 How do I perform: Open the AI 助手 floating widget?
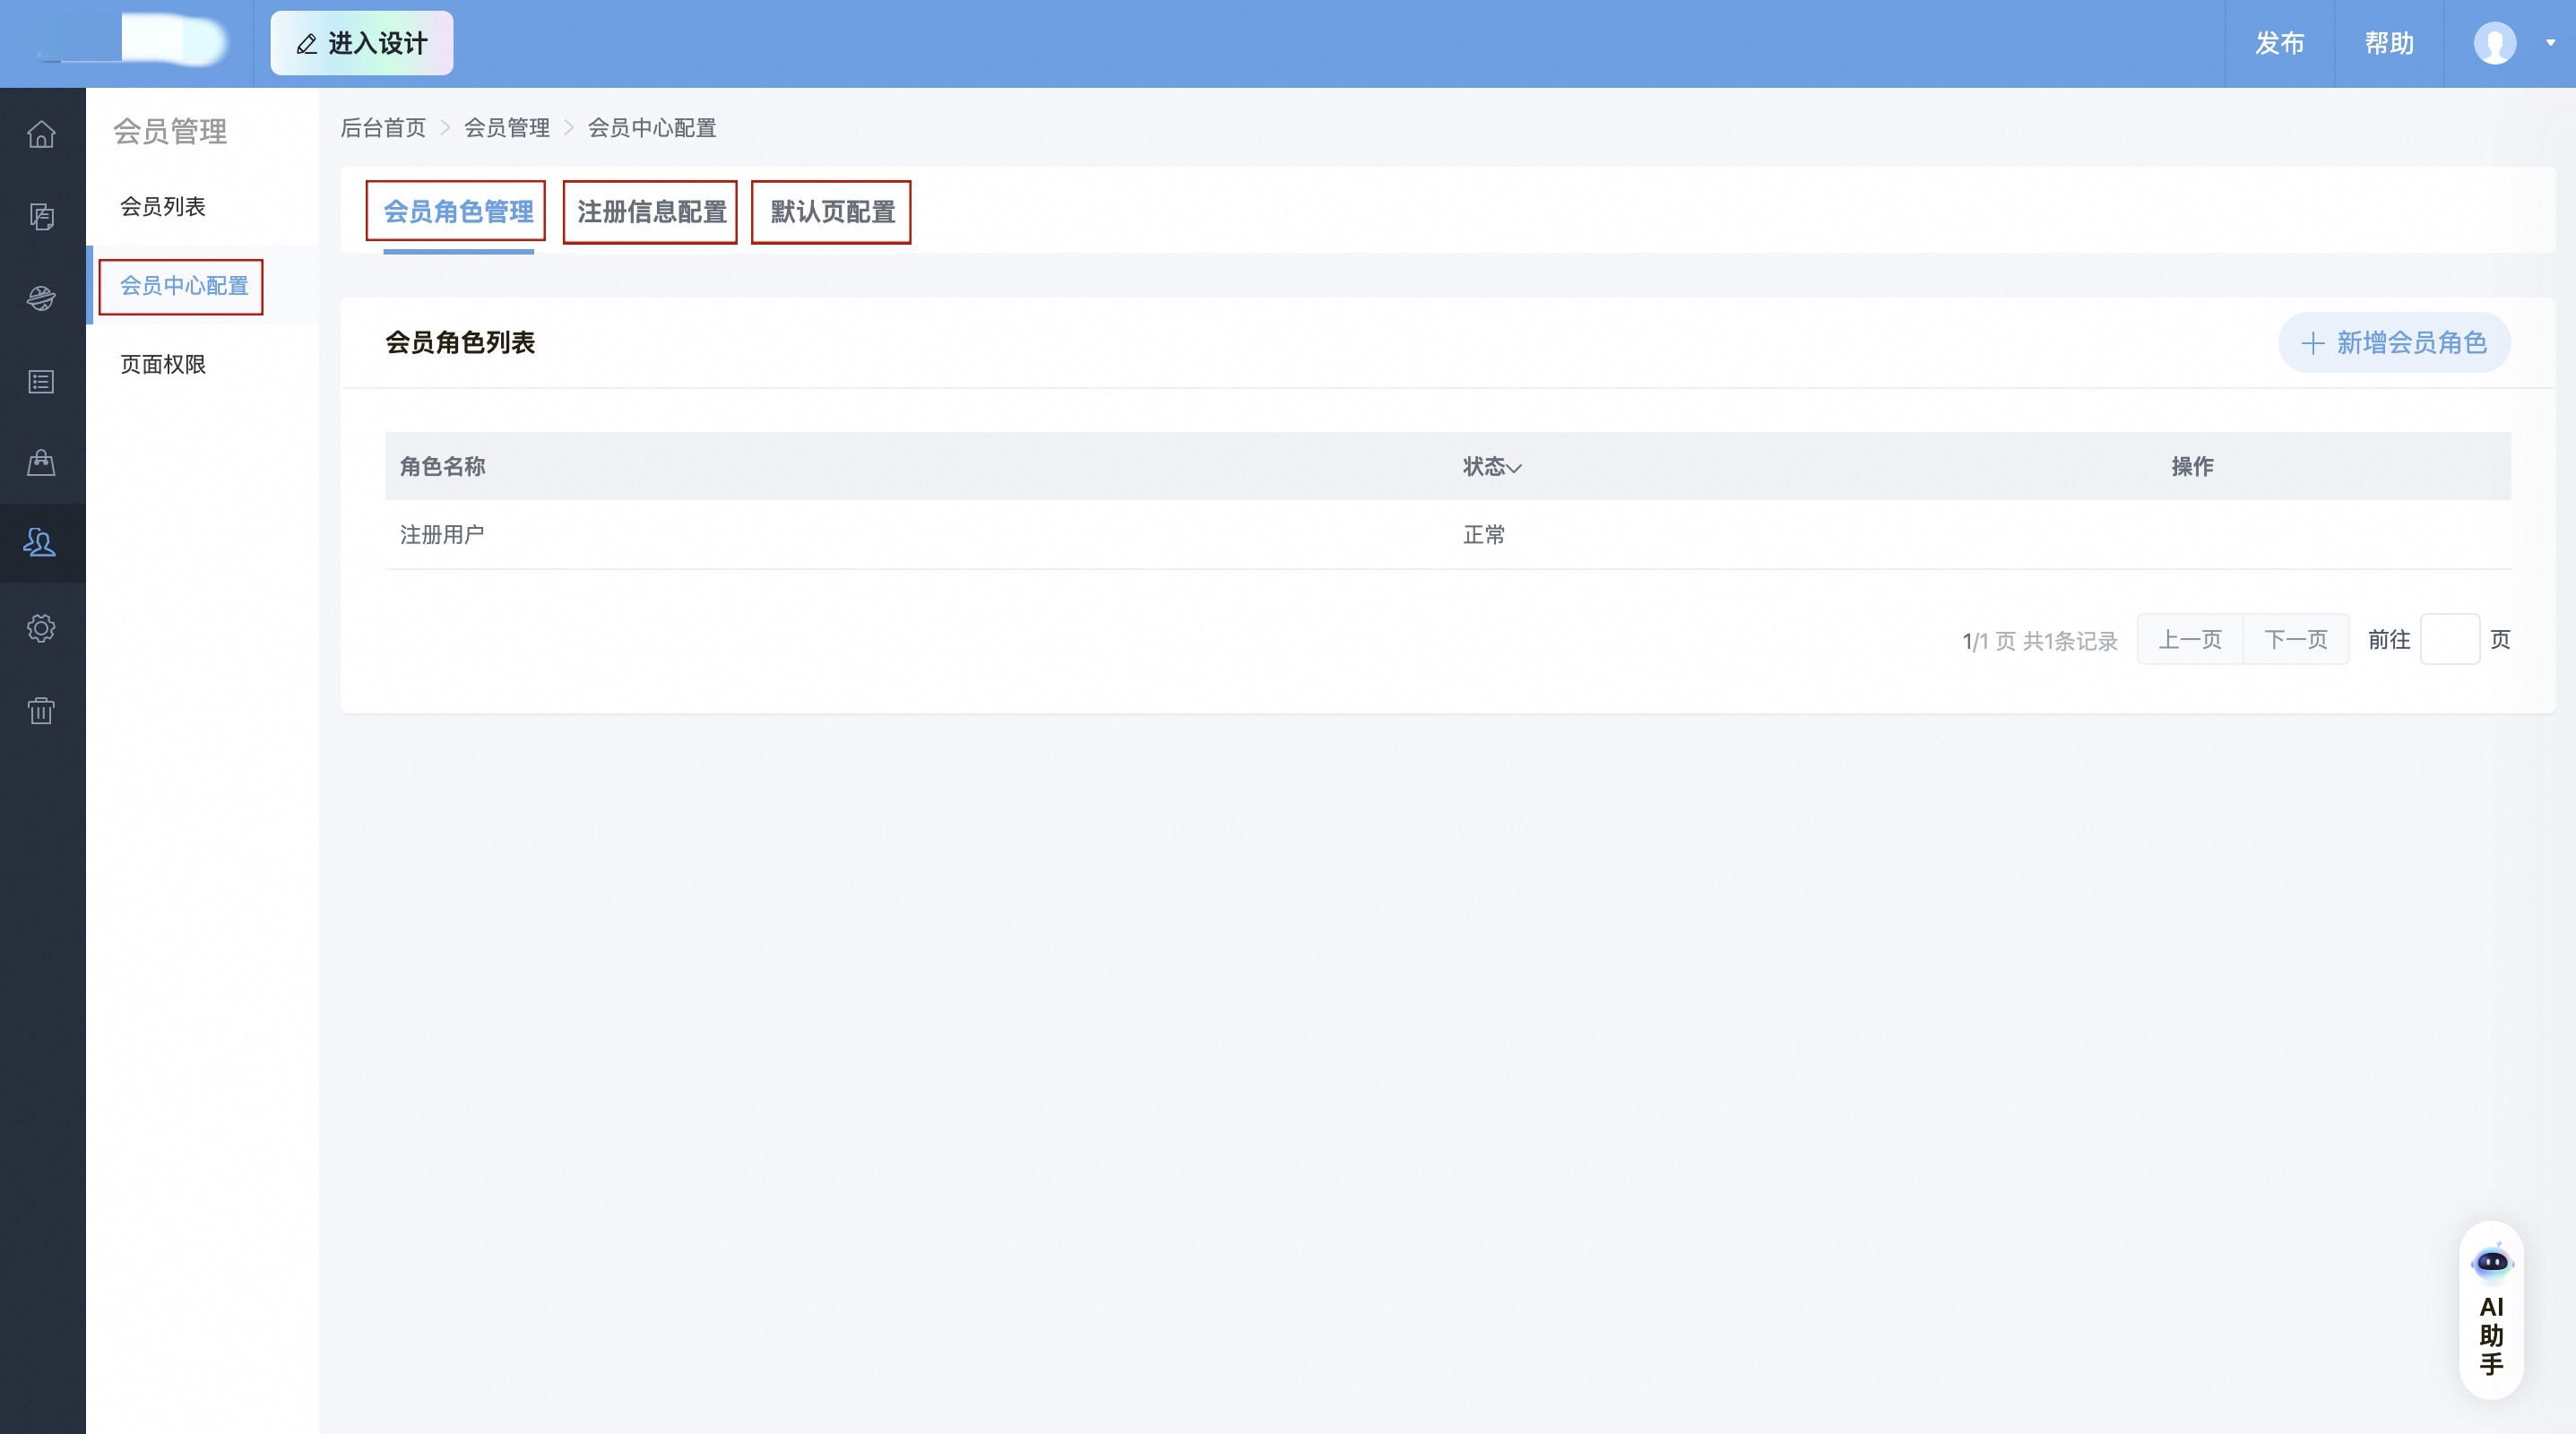2490,1310
